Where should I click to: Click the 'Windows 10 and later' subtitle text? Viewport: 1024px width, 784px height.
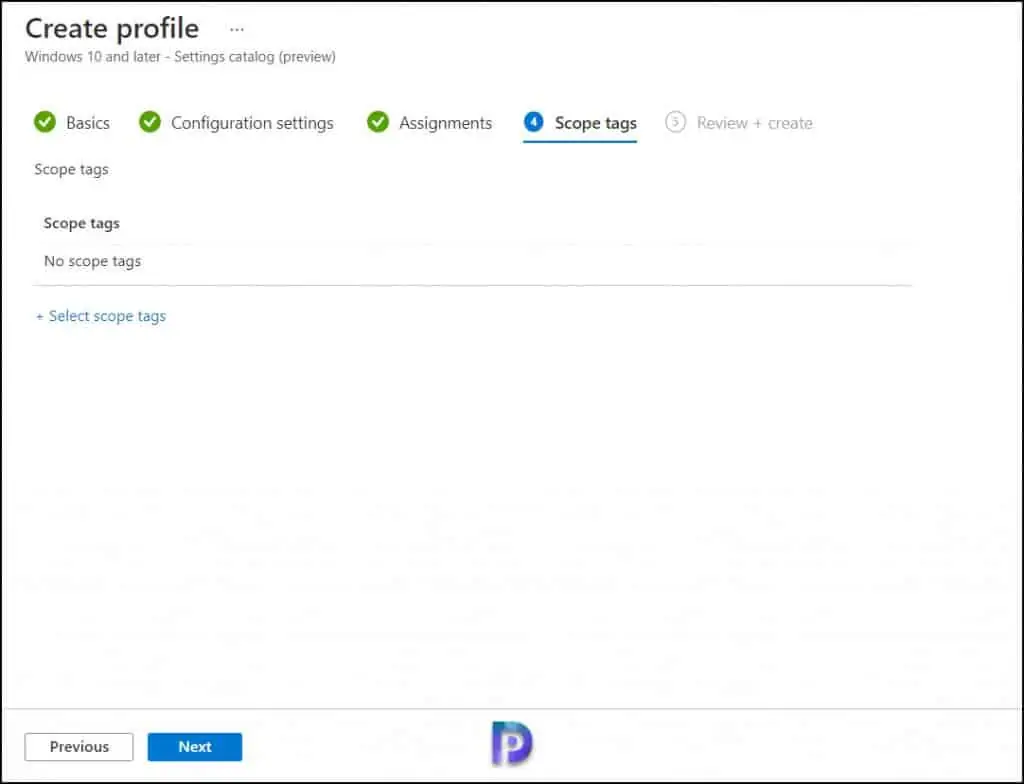(92, 57)
